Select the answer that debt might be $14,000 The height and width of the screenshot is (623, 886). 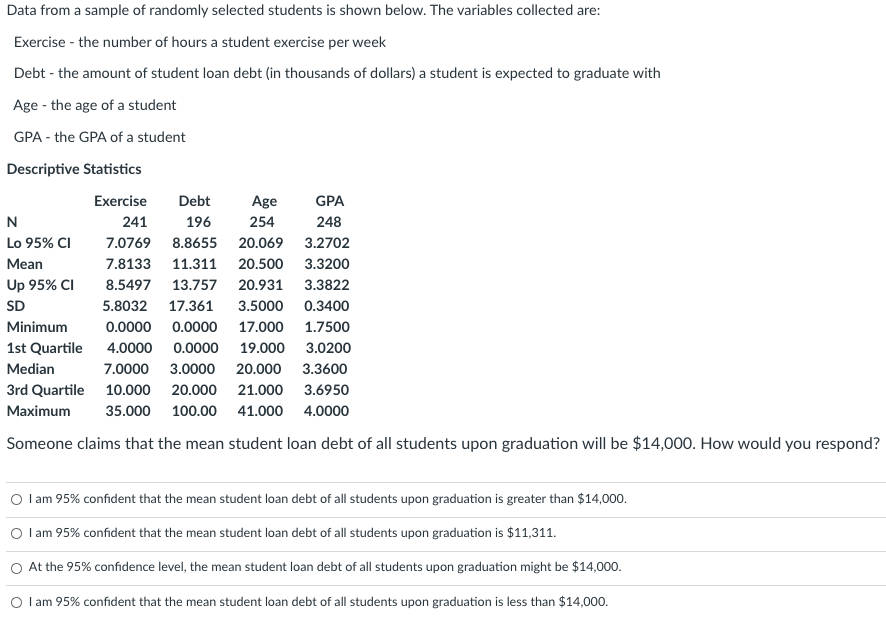point(17,567)
